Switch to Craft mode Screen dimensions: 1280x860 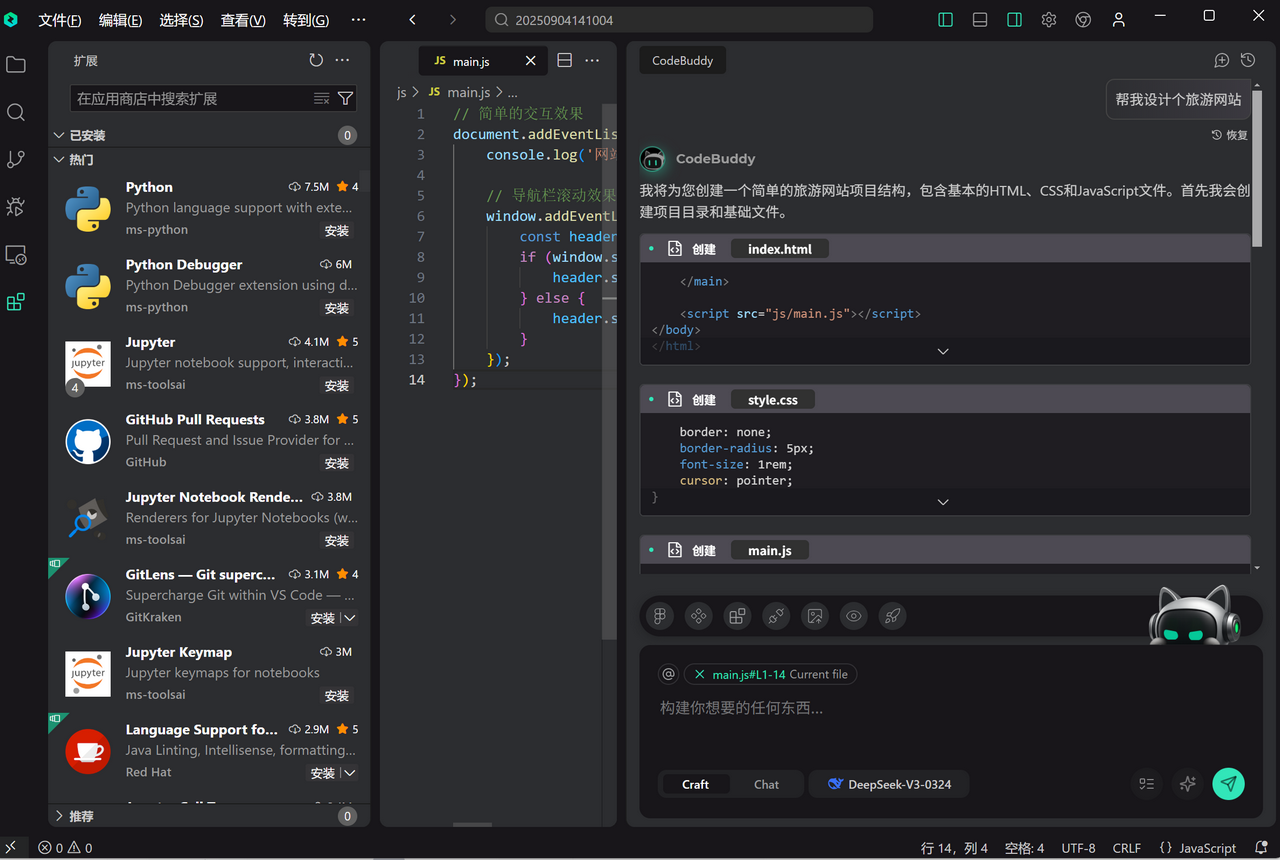coord(695,784)
